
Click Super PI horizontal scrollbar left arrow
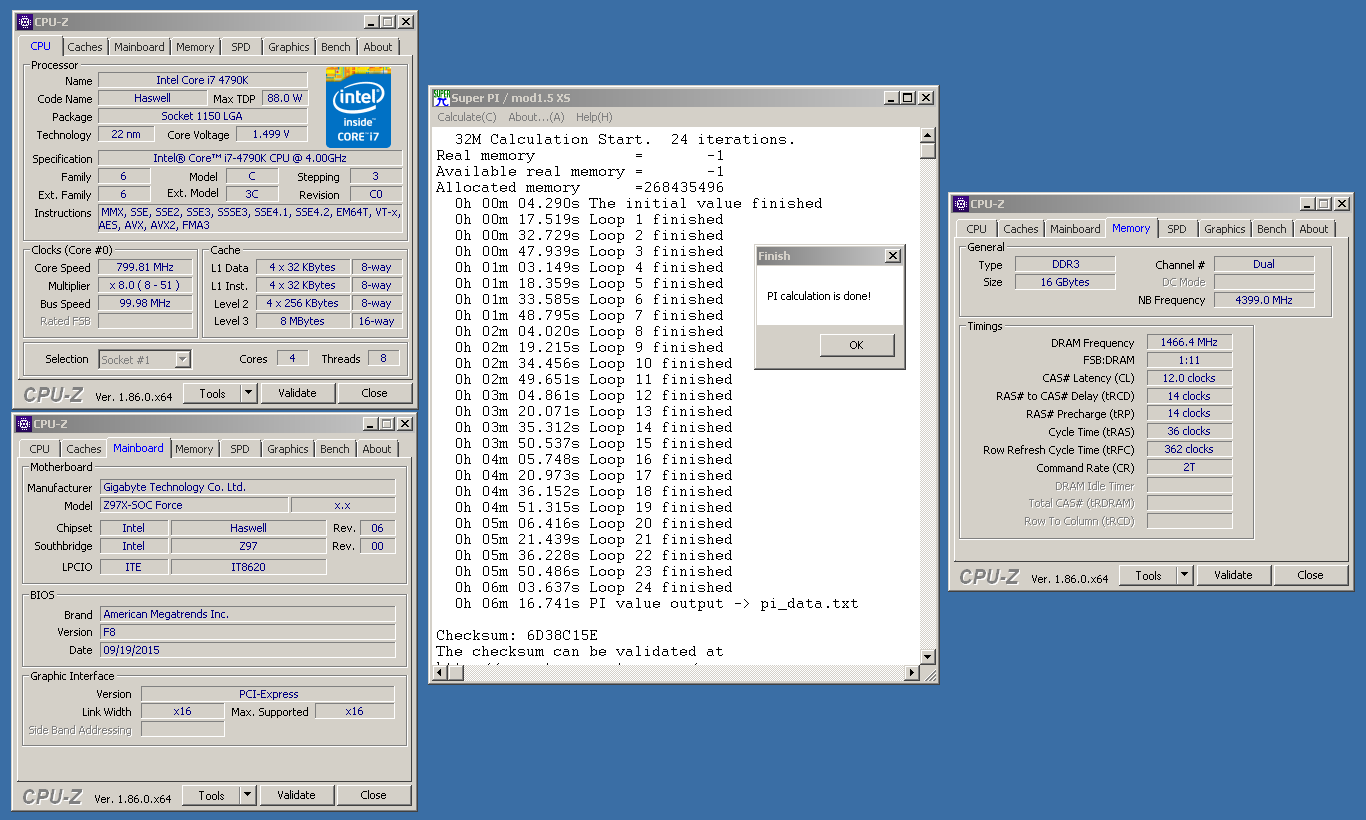click(440, 673)
